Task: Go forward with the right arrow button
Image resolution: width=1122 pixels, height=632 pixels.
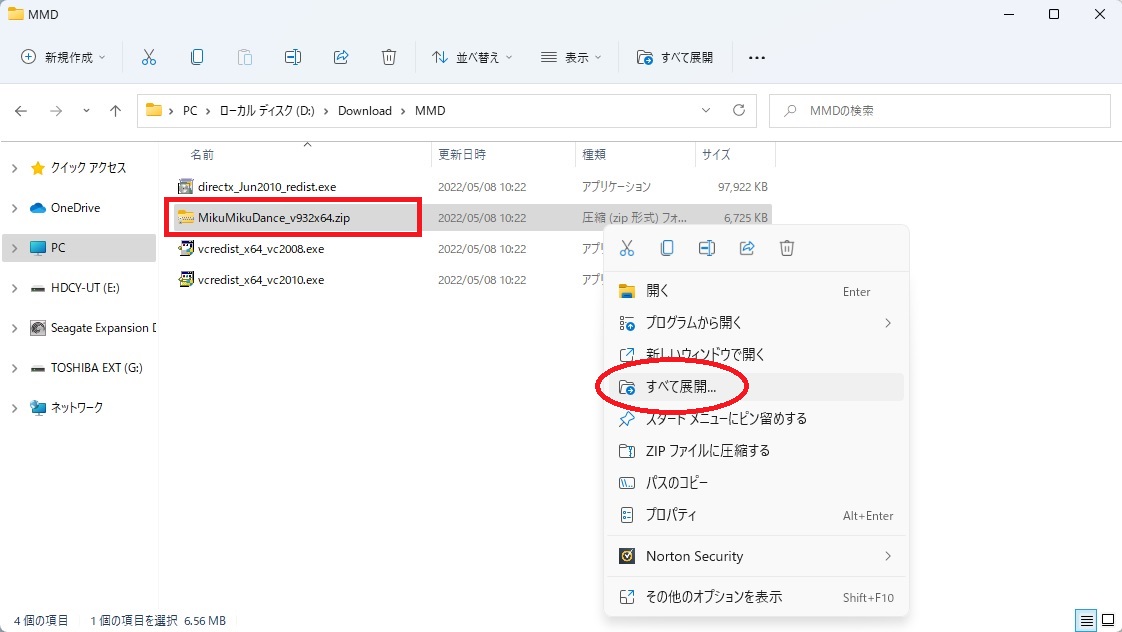Action: pos(56,111)
